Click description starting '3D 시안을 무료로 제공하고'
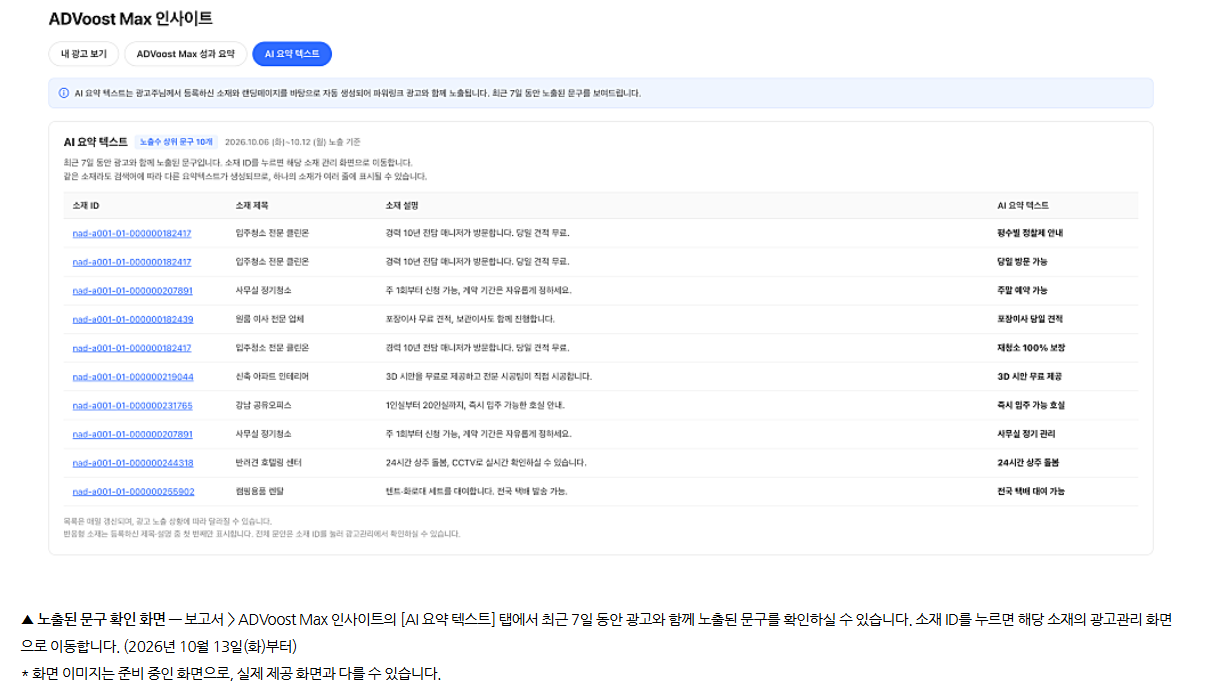The width and height of the screenshot is (1217, 696). point(489,377)
